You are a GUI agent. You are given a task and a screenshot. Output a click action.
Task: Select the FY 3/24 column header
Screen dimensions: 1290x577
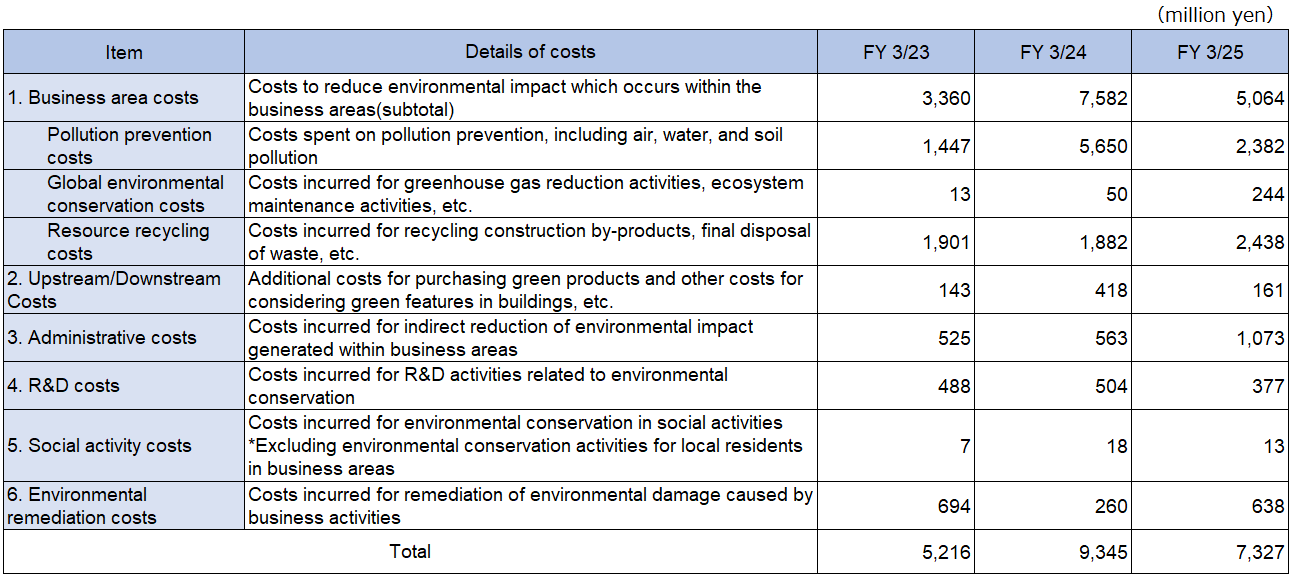(1053, 52)
